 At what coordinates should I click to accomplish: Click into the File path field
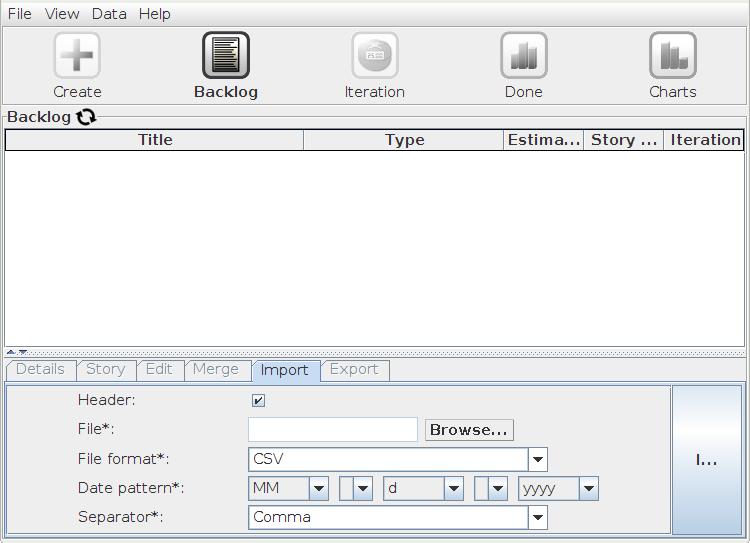coord(333,430)
